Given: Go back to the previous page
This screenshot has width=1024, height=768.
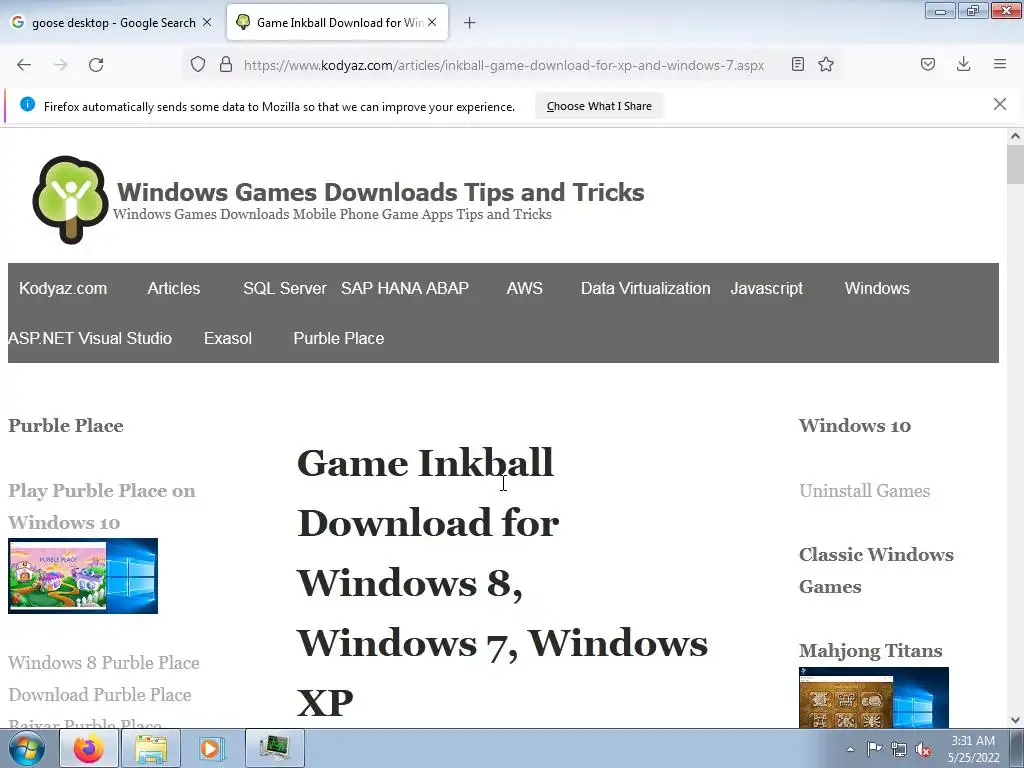Looking at the screenshot, I should coord(24,65).
